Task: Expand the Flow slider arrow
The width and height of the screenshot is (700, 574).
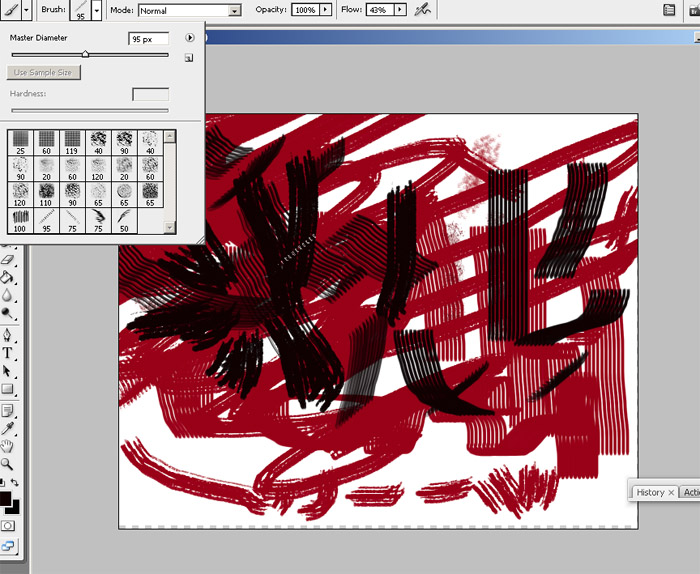Action: (x=401, y=10)
